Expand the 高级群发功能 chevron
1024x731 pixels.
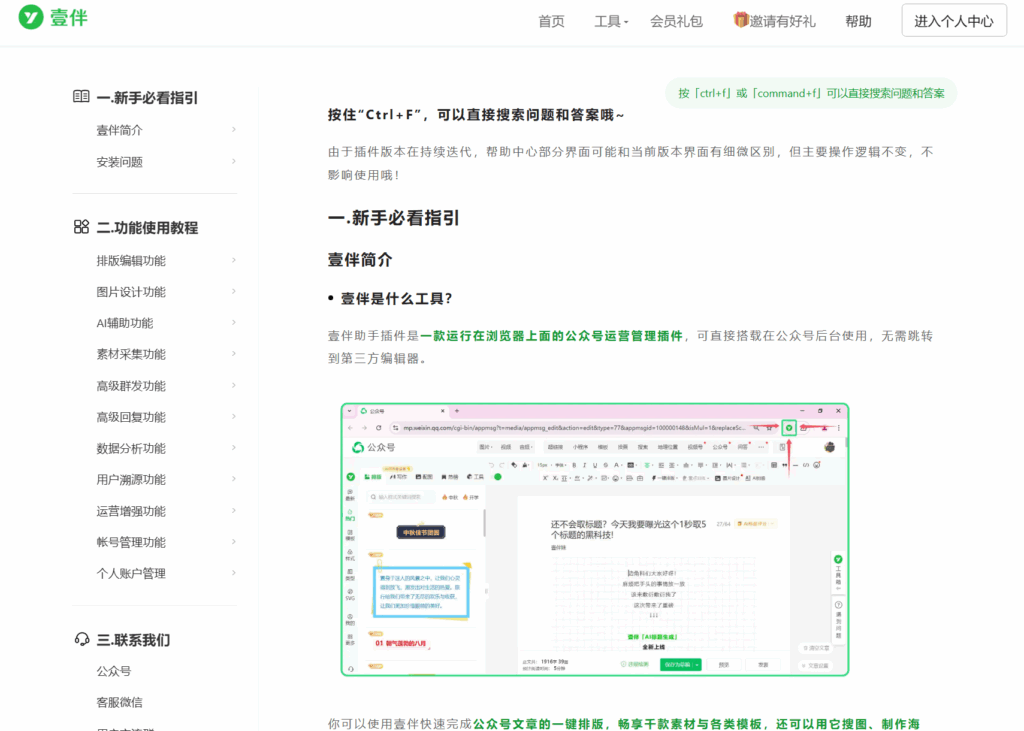tap(234, 385)
